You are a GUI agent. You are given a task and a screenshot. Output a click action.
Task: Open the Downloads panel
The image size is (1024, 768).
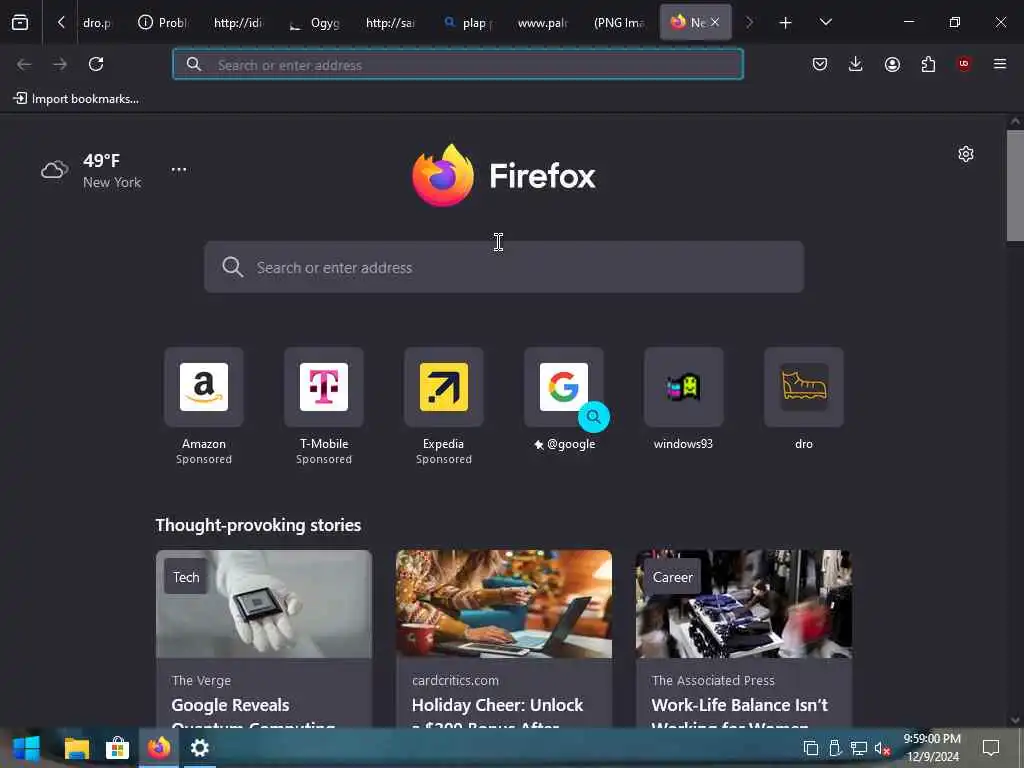[856, 64]
